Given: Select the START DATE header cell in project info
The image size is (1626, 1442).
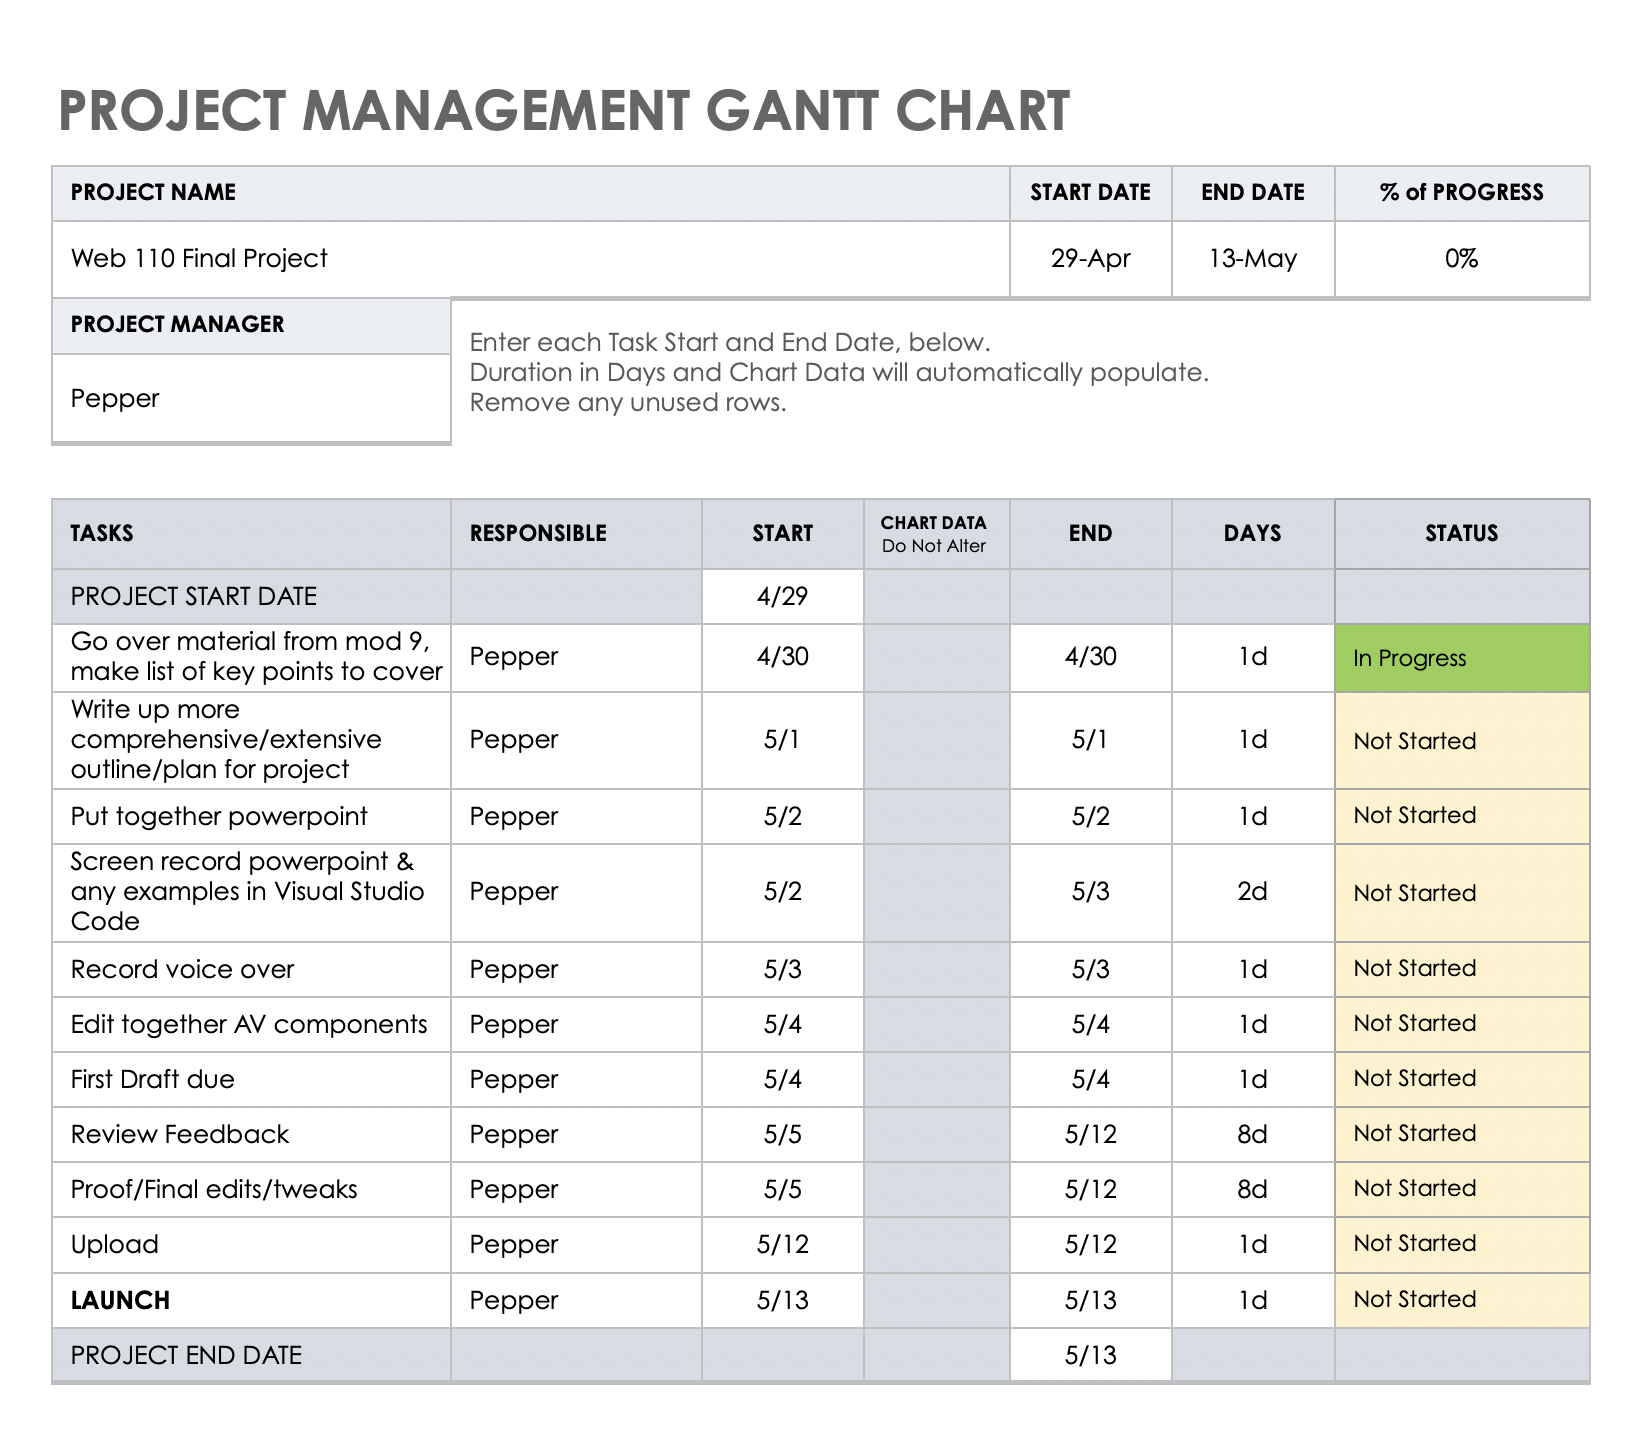Looking at the screenshot, I should 1091,193.
